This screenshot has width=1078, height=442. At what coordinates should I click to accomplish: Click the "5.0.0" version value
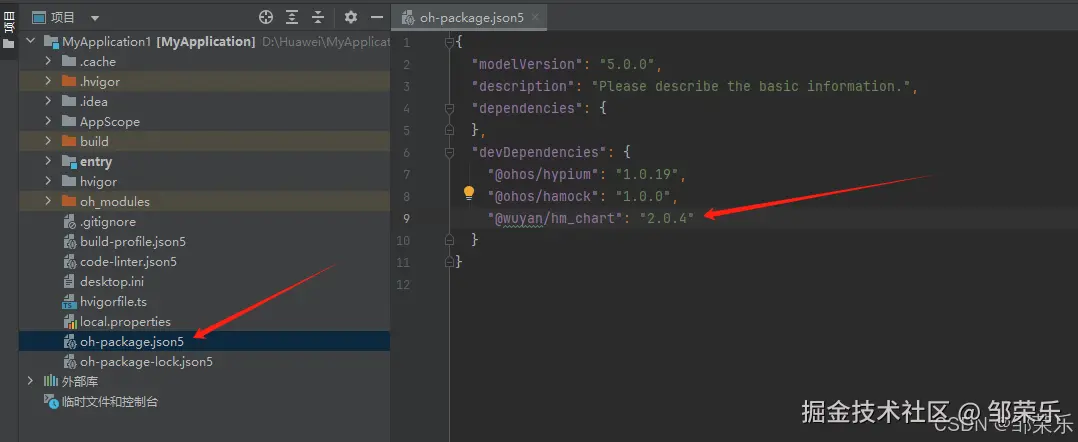(x=629, y=64)
